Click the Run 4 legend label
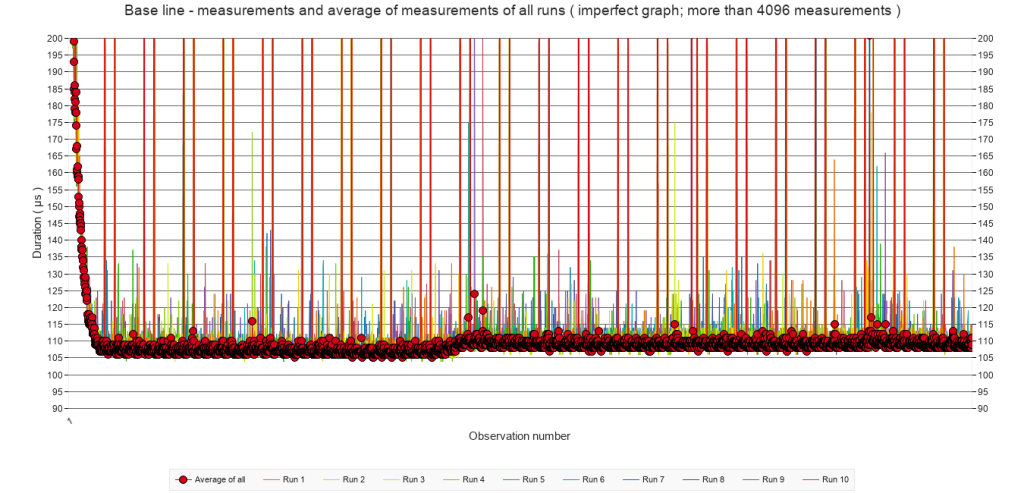 [x=474, y=480]
